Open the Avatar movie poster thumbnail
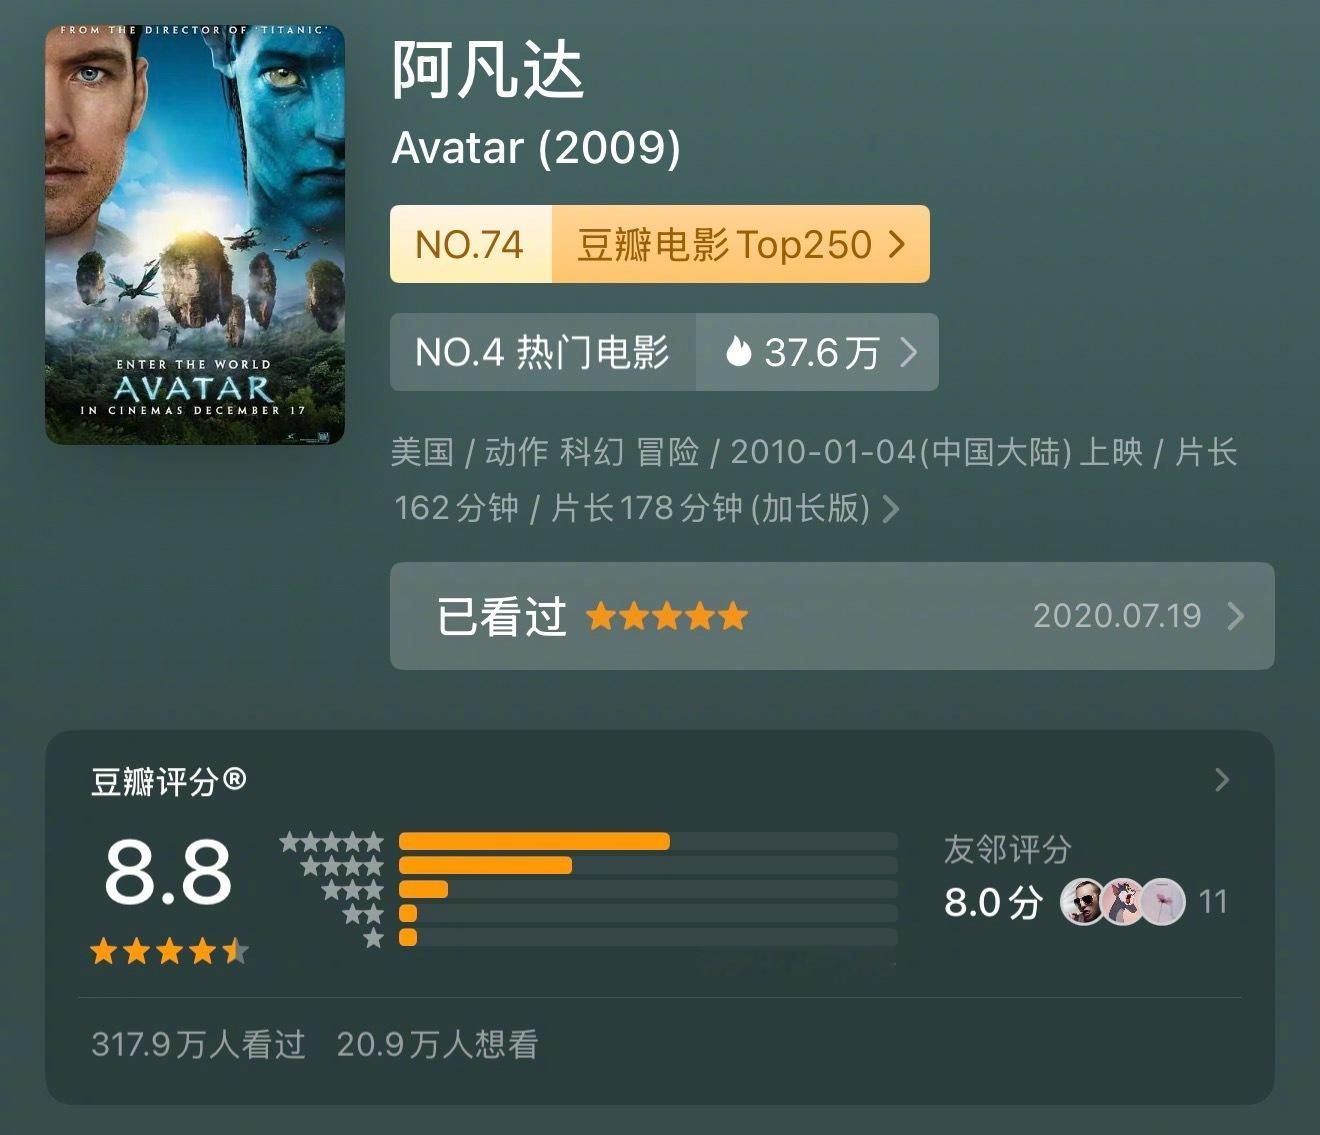The height and width of the screenshot is (1135, 1320). tap(195, 235)
